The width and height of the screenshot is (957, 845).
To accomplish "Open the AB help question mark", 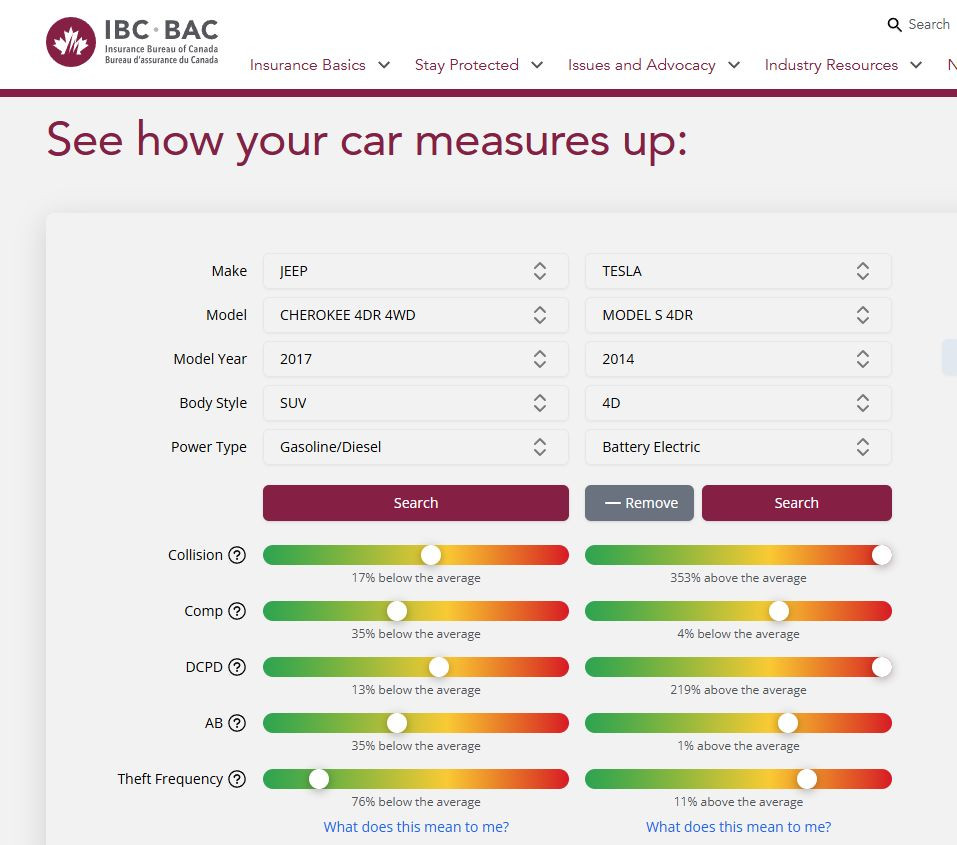I will [x=237, y=723].
